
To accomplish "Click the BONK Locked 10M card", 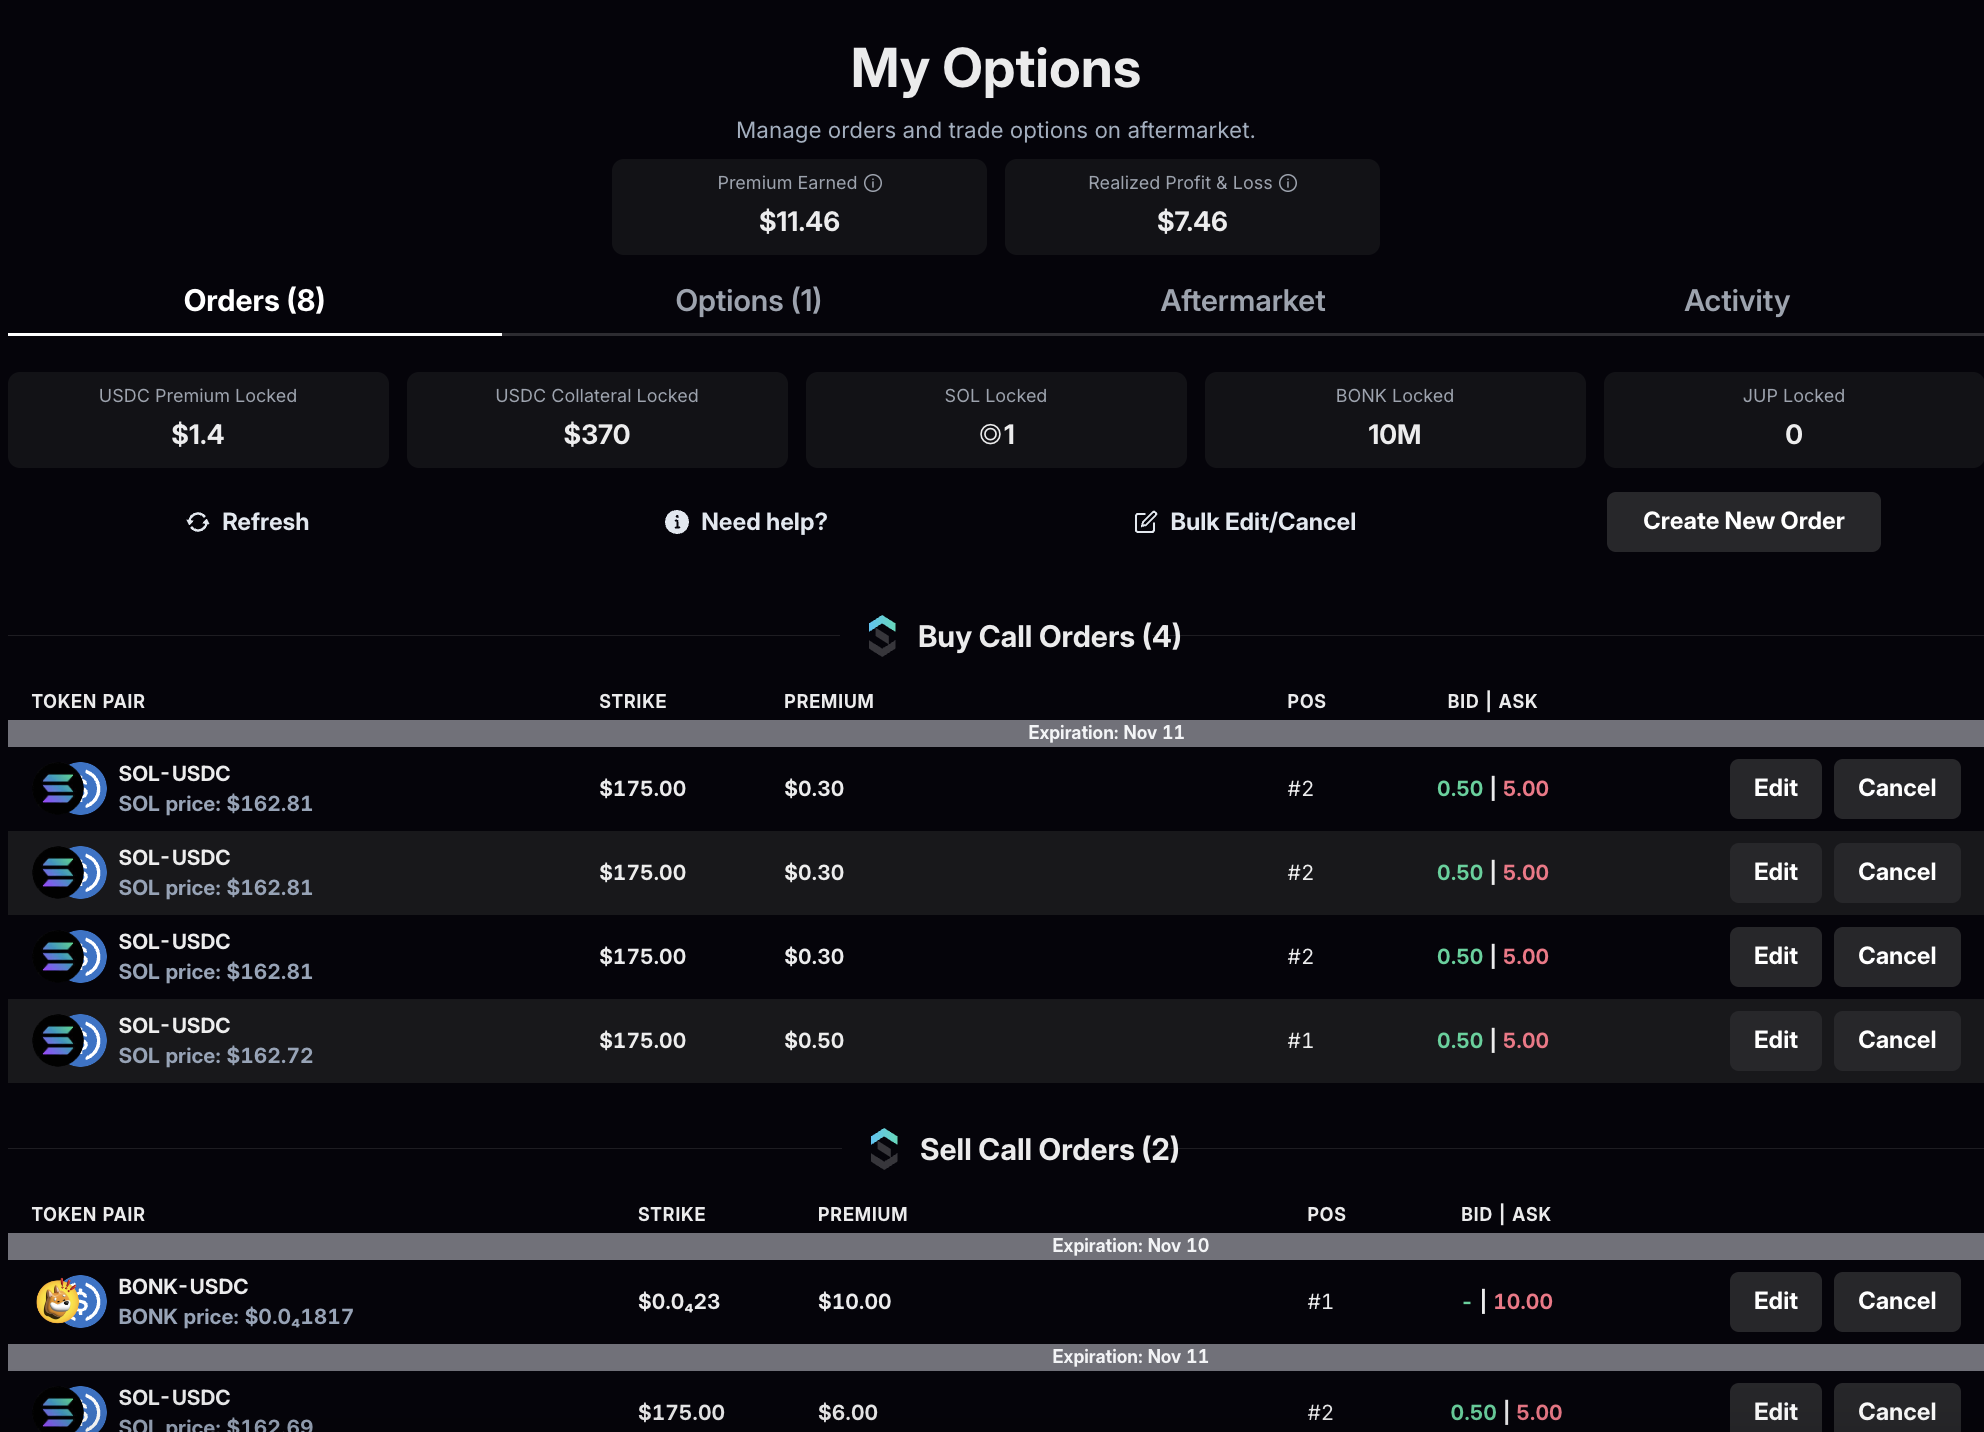I will point(1394,420).
